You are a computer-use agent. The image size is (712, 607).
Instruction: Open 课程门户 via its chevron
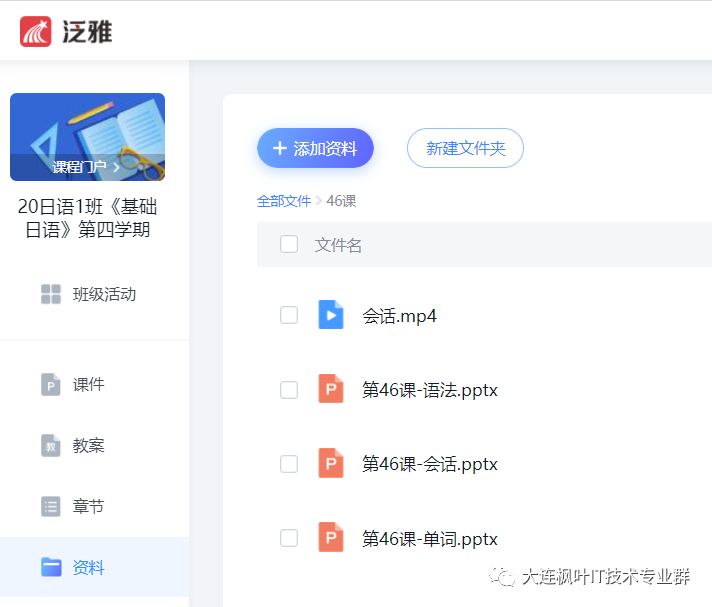[116, 167]
